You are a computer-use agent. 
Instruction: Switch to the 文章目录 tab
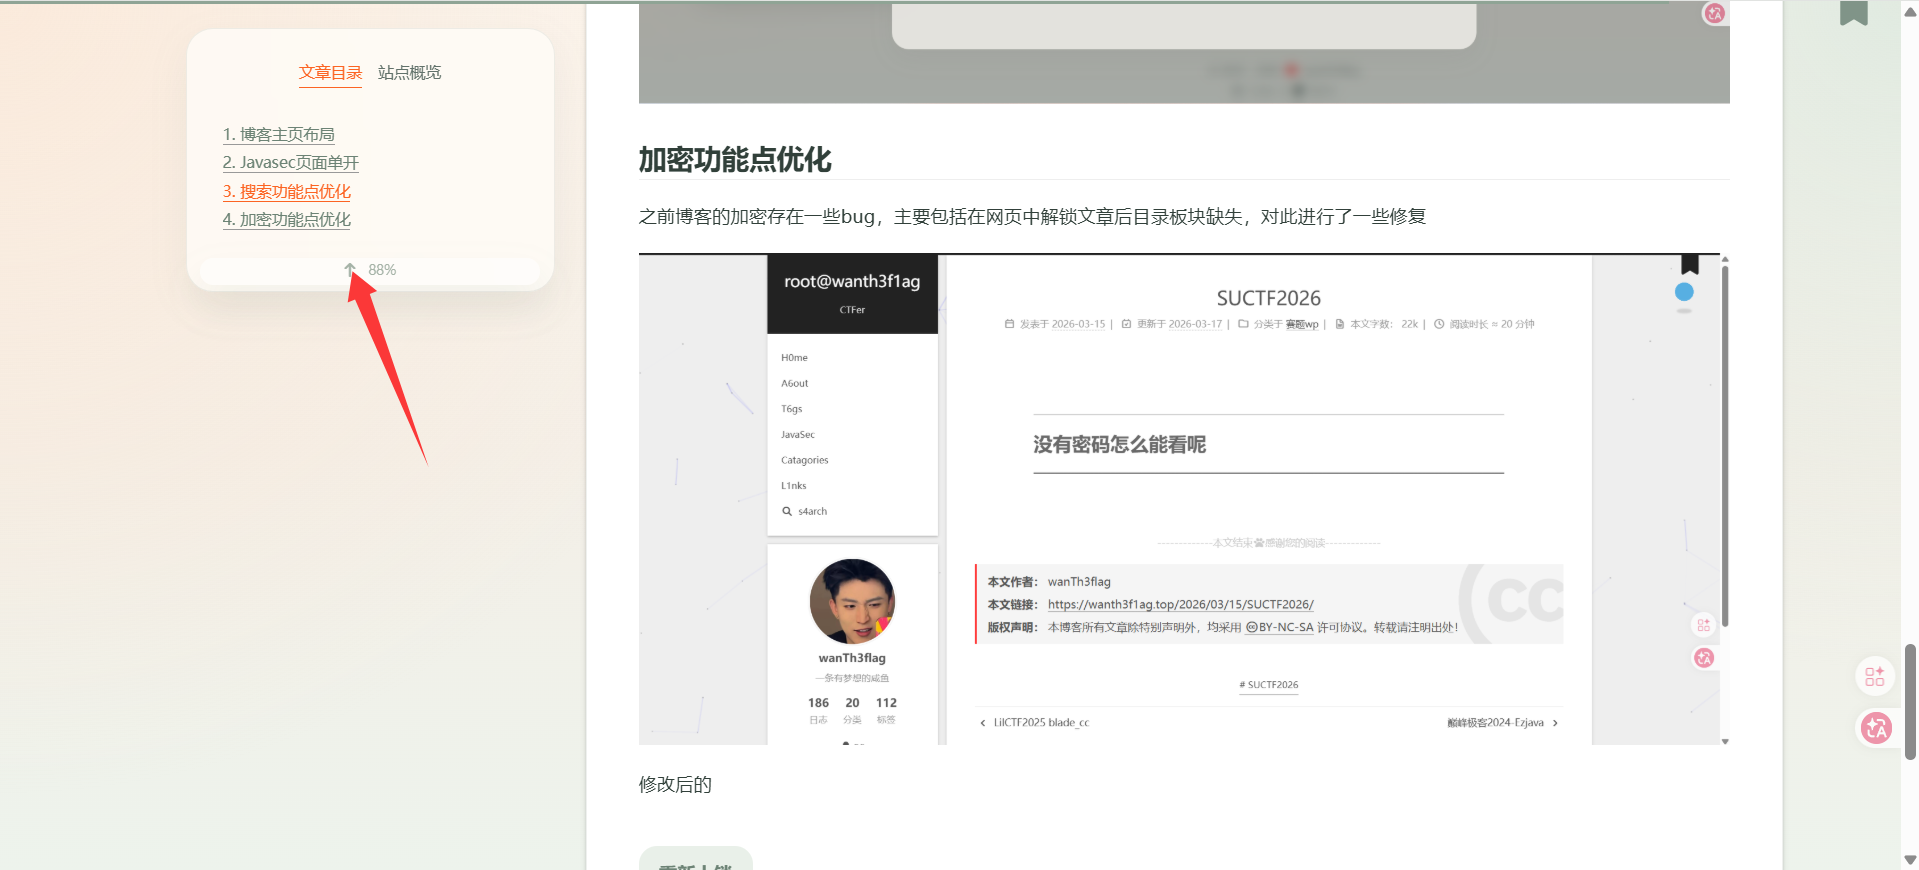330,73
